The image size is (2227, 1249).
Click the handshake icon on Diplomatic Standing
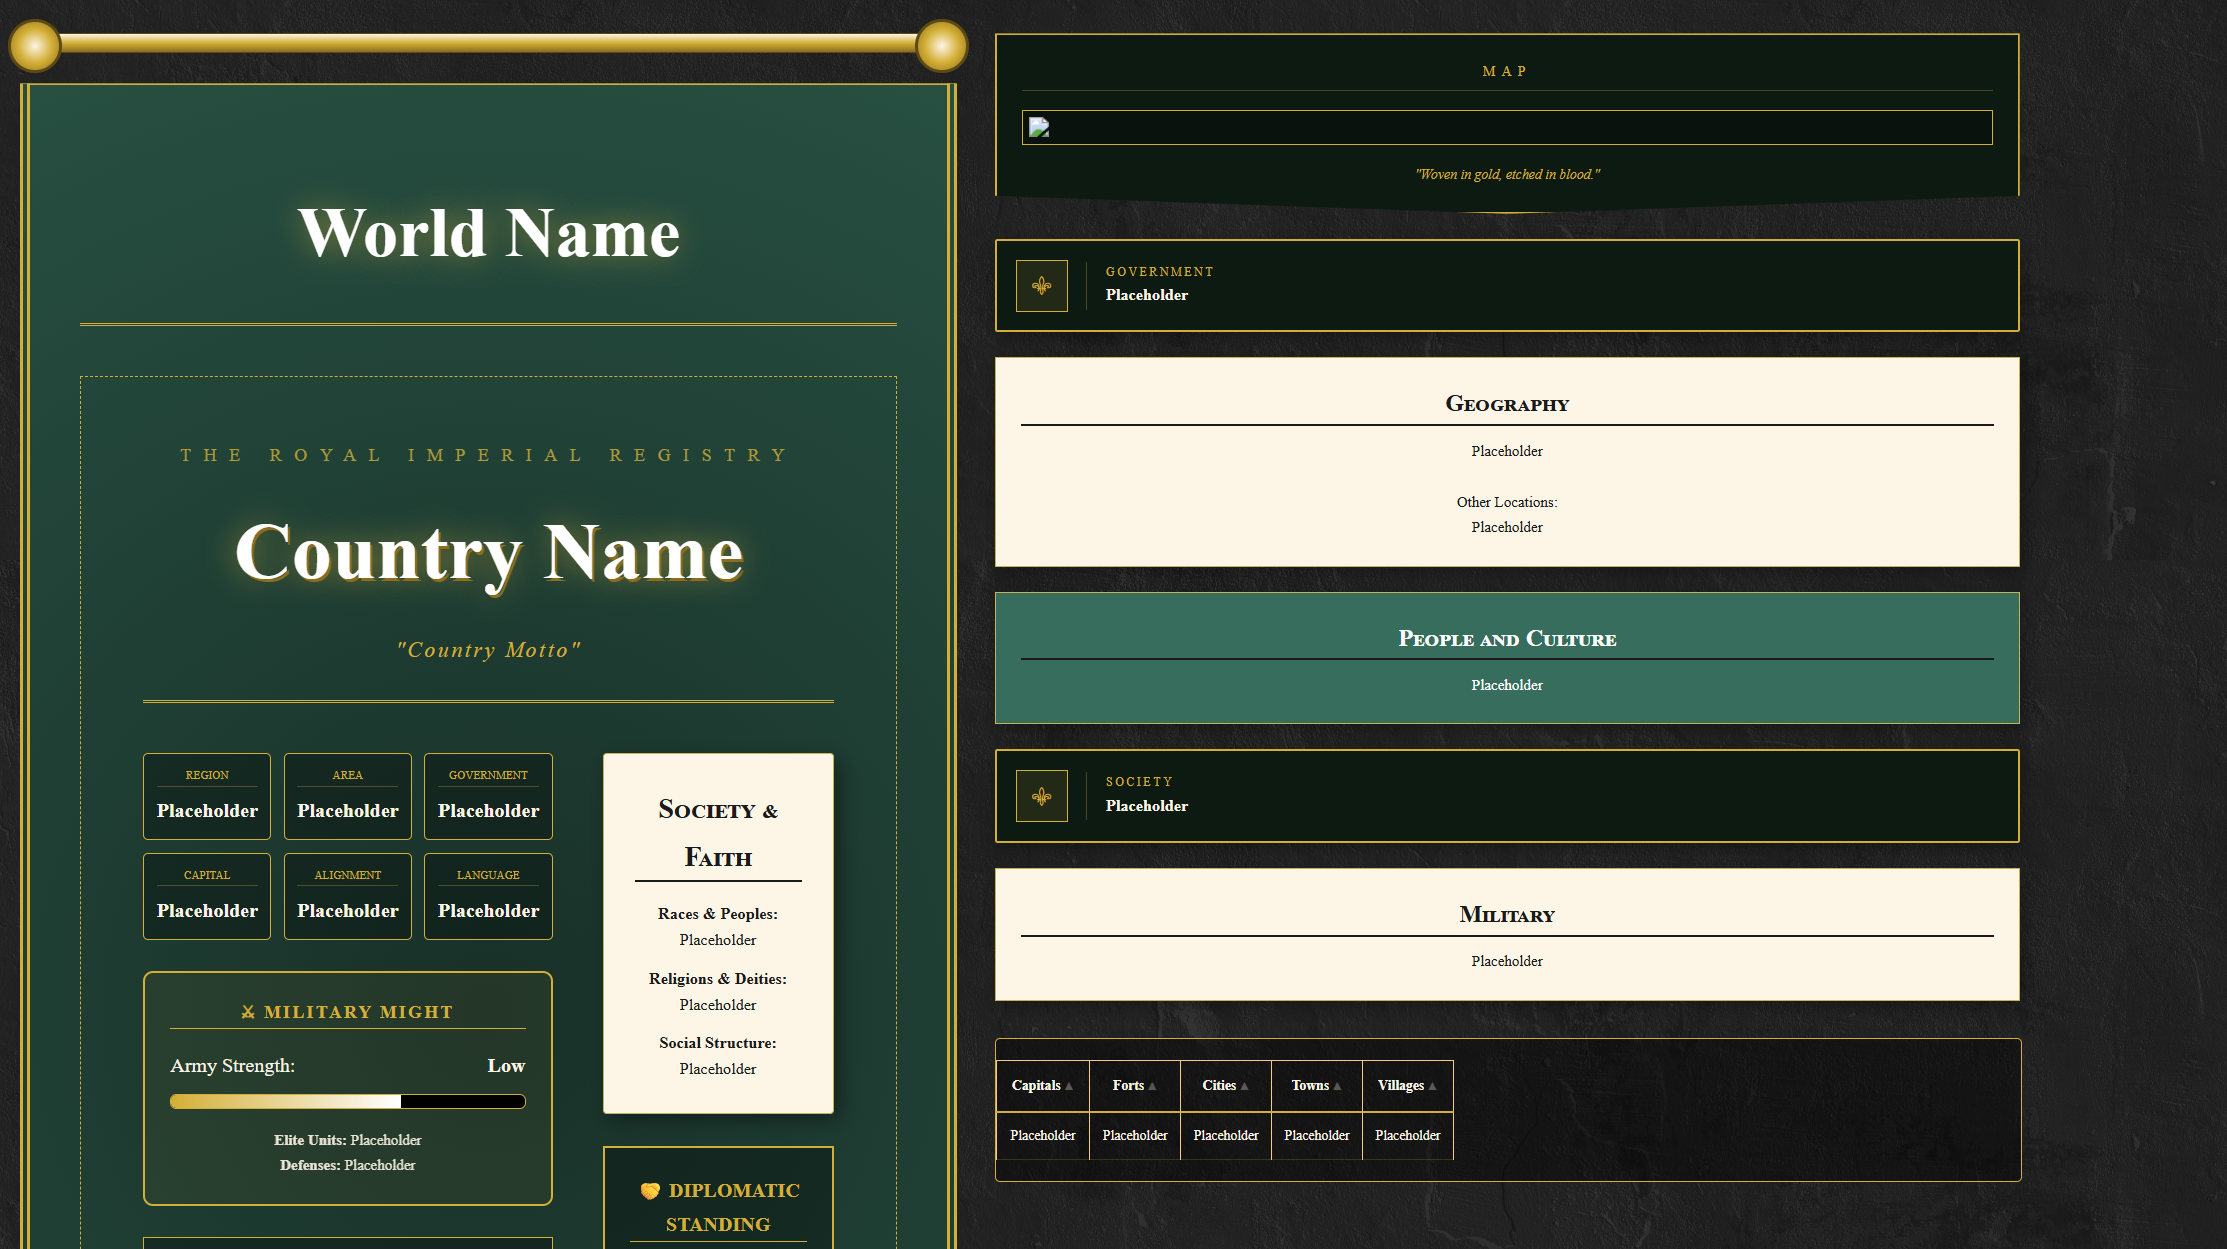[x=648, y=1190]
